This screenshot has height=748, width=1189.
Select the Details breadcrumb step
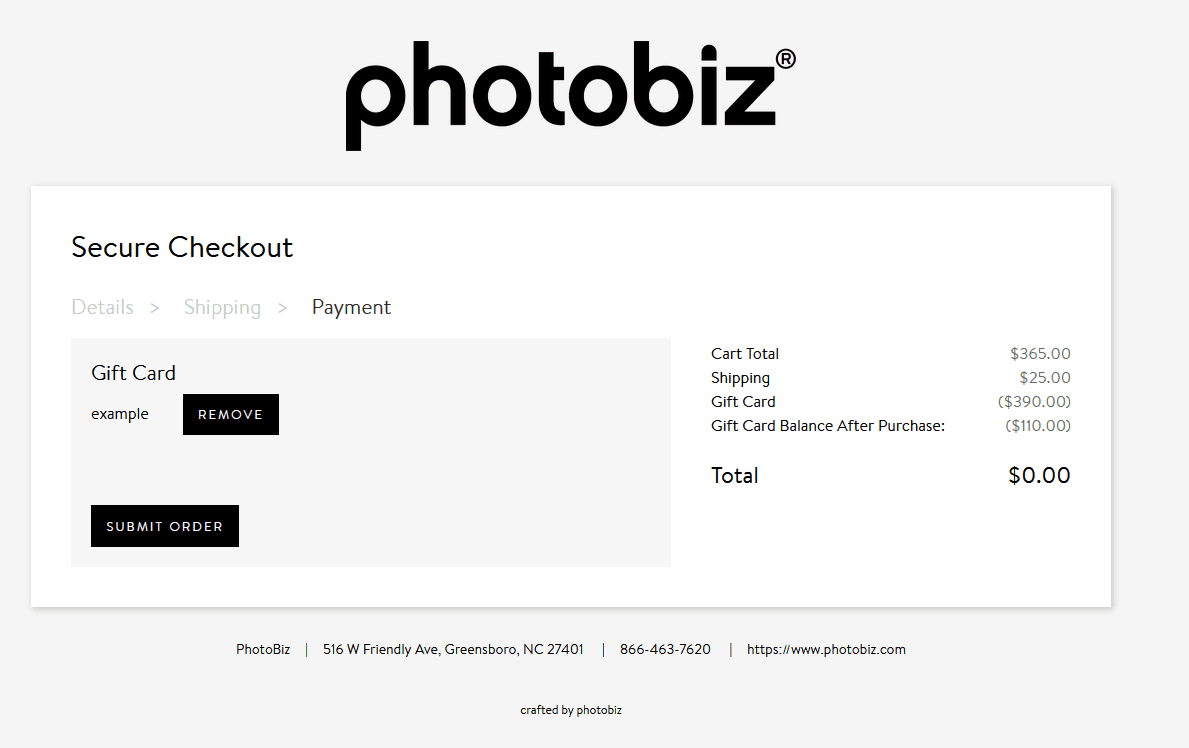click(102, 307)
